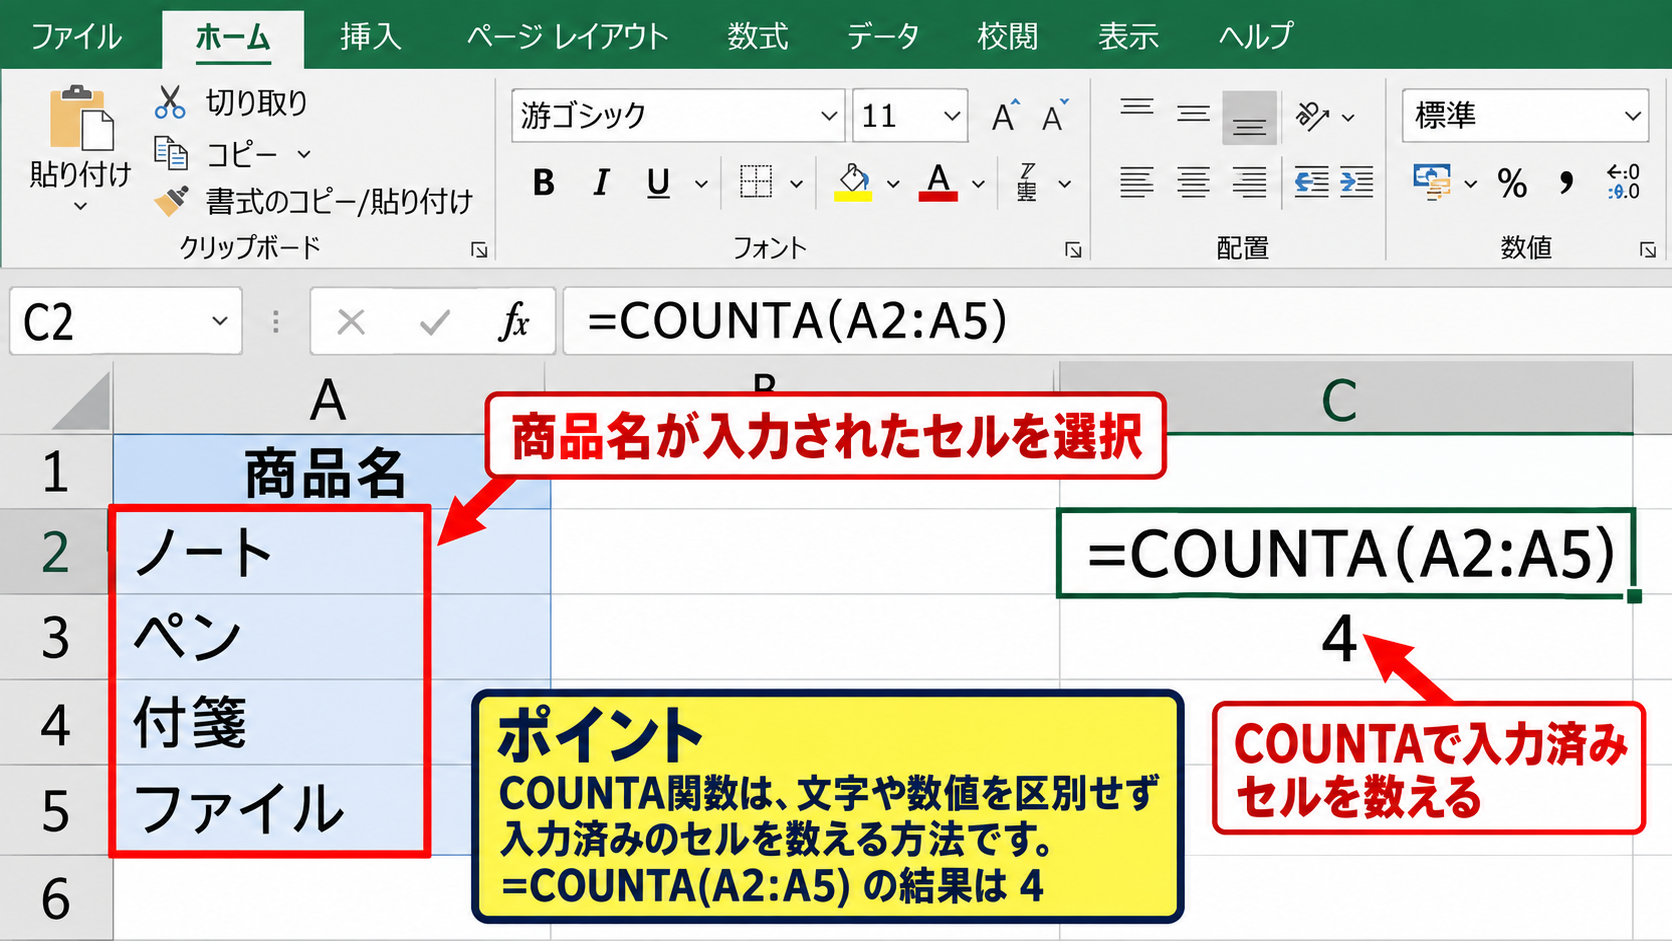Click the Format Painter (書式のコピー/貼り付け) brush

click(171, 201)
